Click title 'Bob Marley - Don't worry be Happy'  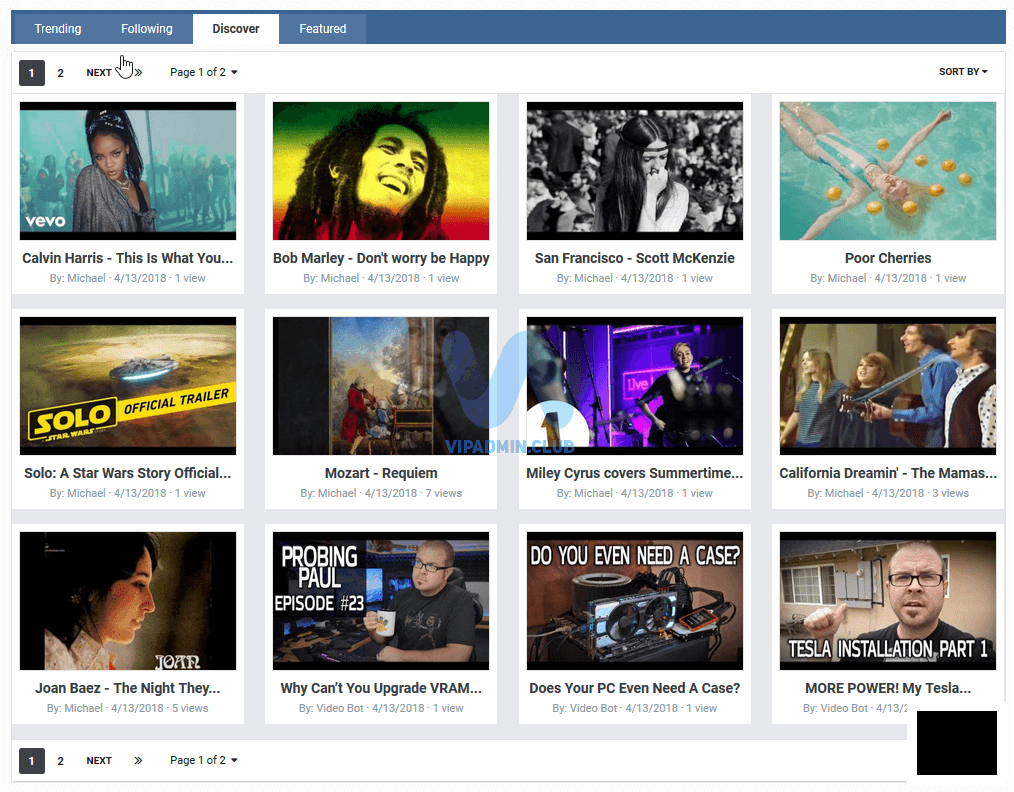tap(381, 258)
